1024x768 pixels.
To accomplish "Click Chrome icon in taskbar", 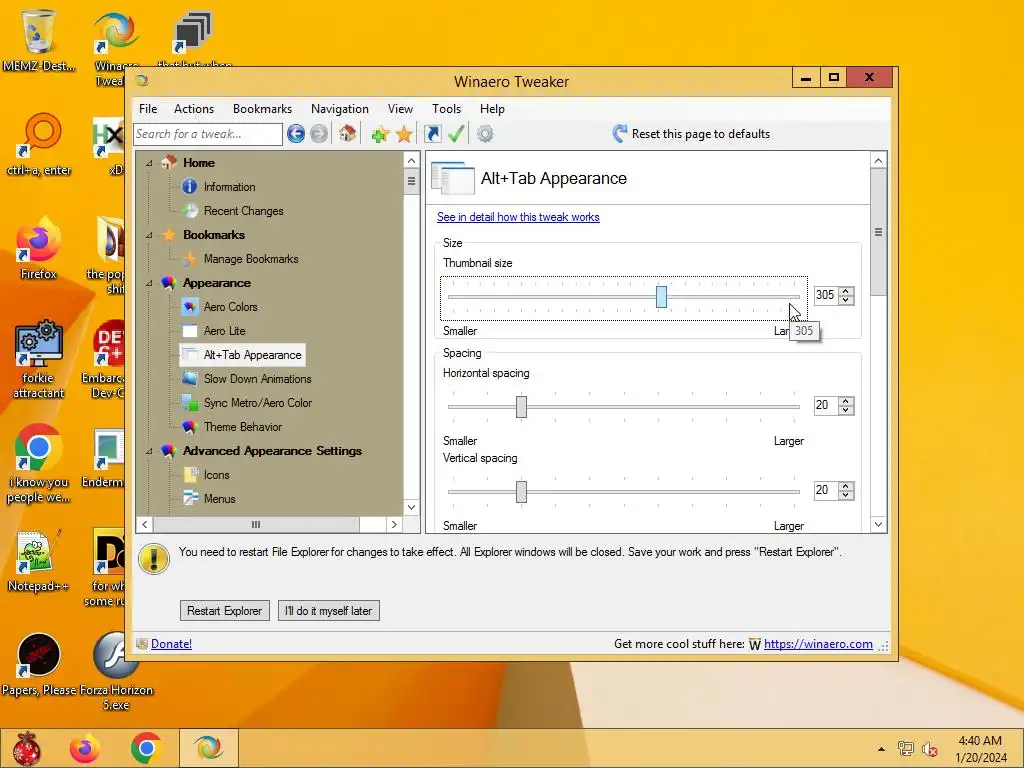I will (x=146, y=748).
